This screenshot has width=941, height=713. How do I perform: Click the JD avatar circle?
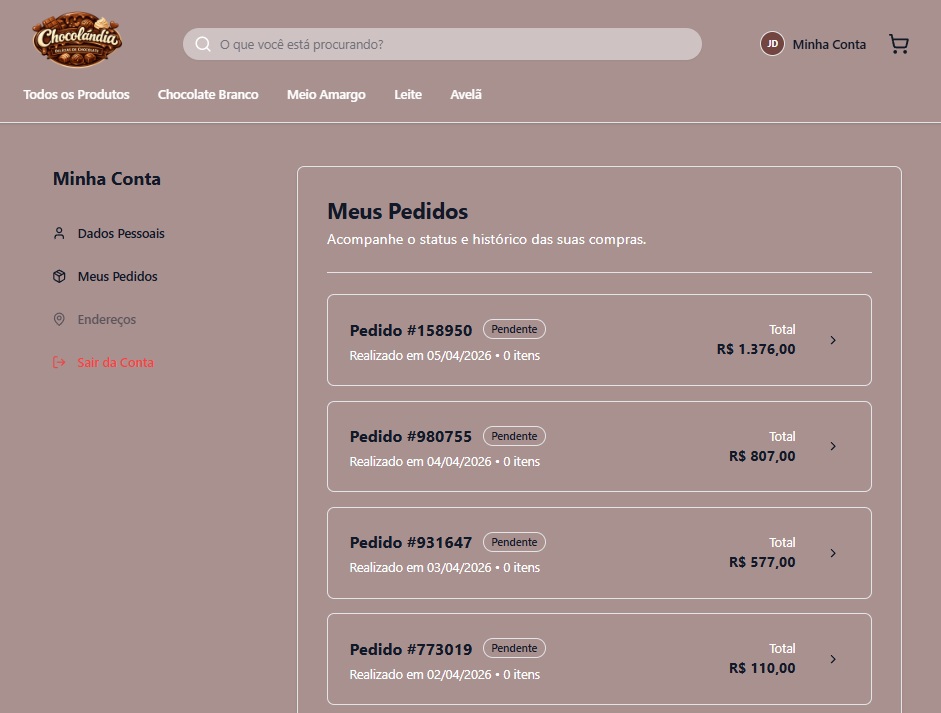(771, 43)
